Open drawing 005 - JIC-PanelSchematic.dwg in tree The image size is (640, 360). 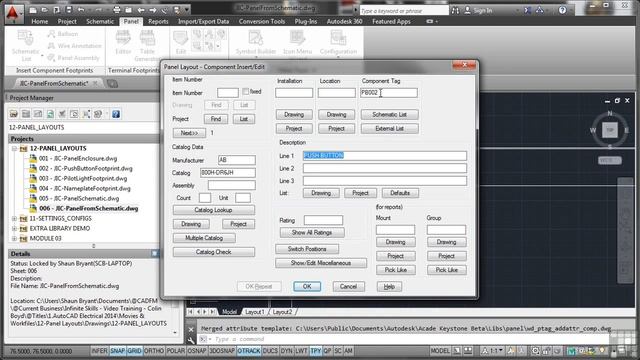coord(79,198)
